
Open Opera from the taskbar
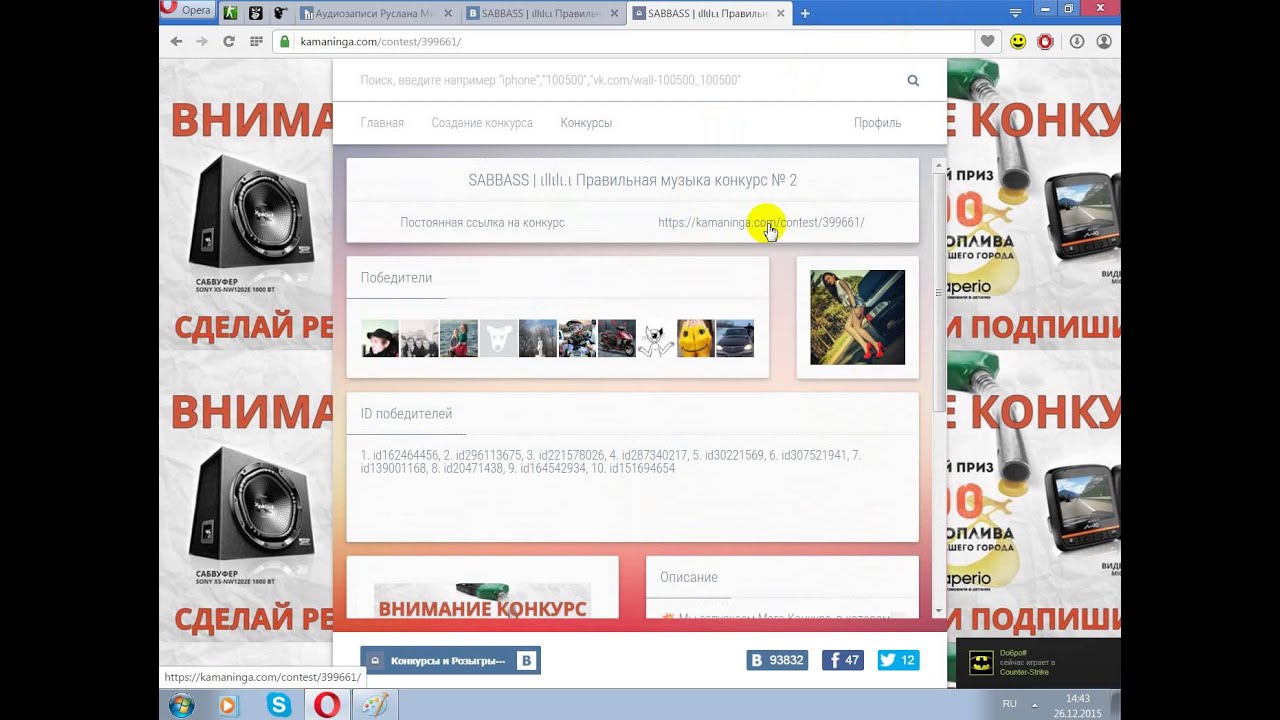(x=327, y=705)
